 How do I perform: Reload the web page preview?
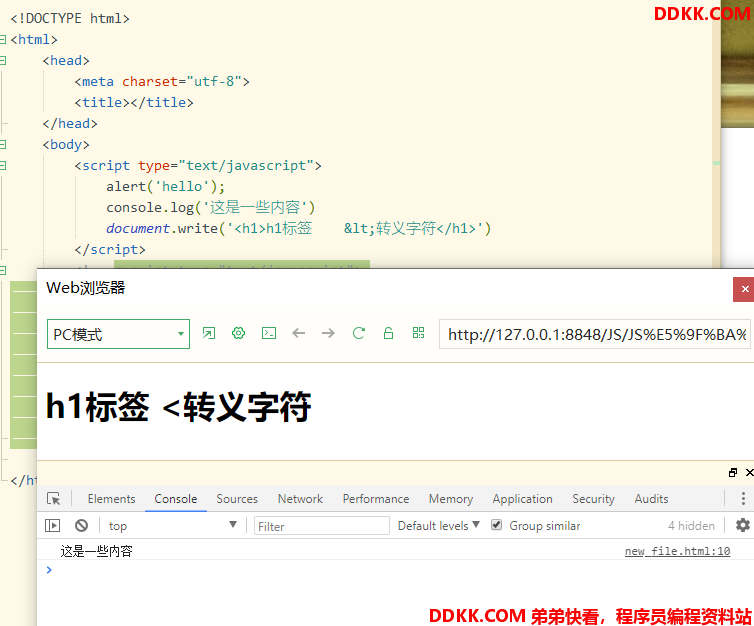point(359,333)
